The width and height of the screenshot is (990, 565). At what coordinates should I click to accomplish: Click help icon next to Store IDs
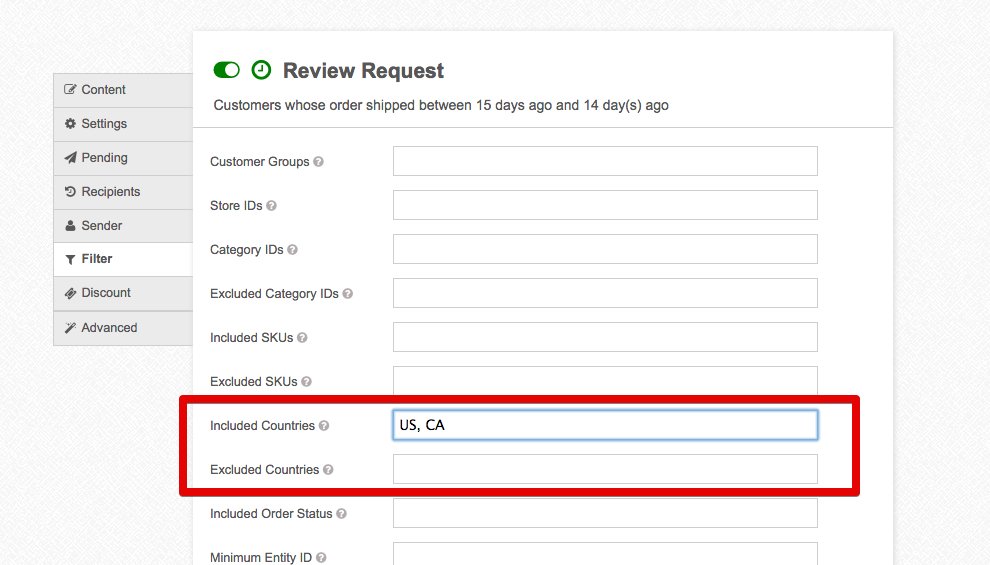tap(271, 206)
